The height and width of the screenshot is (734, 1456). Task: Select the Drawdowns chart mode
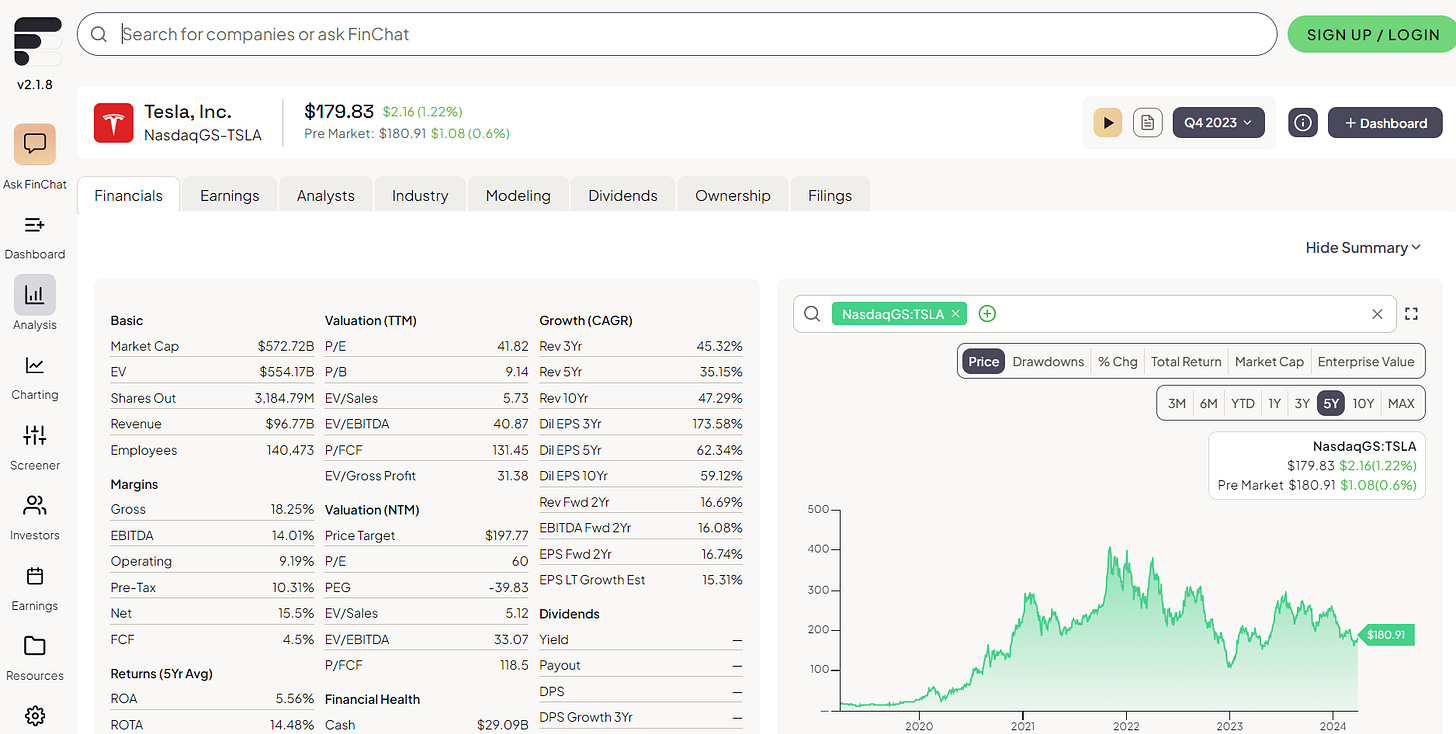point(1048,362)
